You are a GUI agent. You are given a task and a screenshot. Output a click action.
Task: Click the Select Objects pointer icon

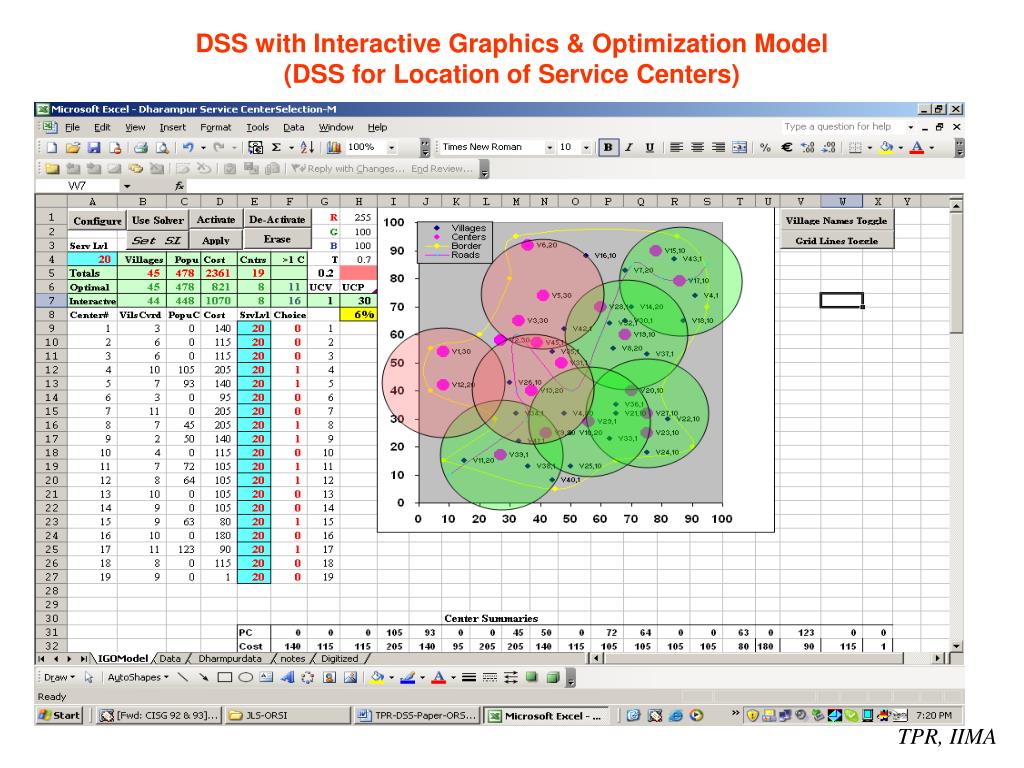(89, 677)
